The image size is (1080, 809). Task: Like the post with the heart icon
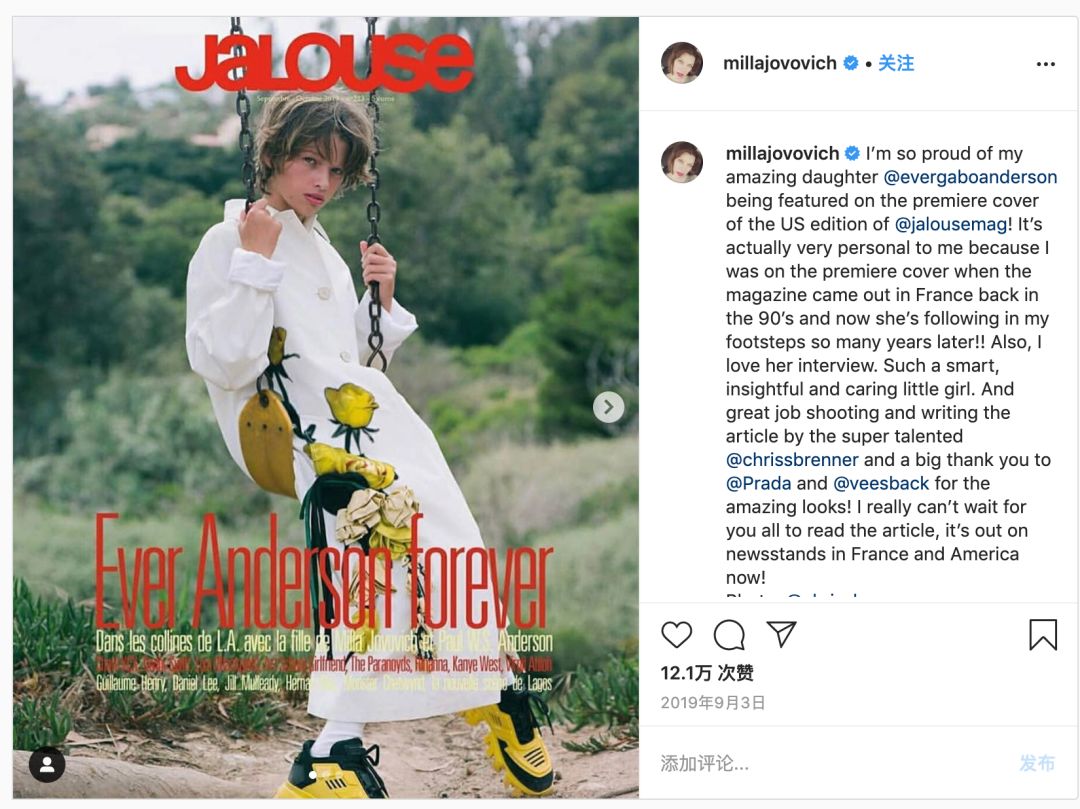[676, 635]
